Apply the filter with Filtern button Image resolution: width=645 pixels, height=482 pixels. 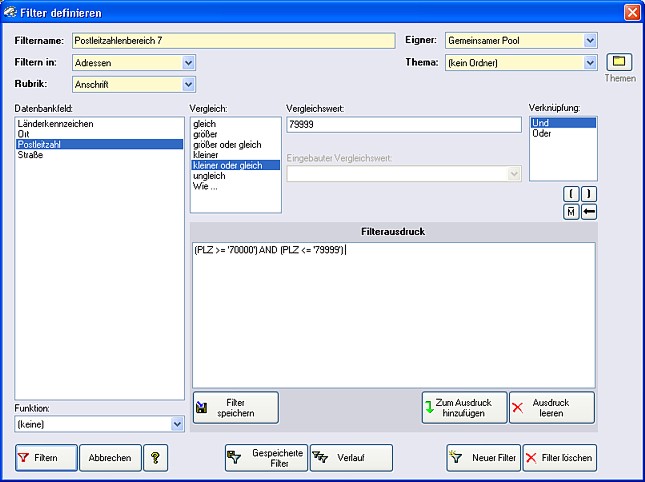46,458
